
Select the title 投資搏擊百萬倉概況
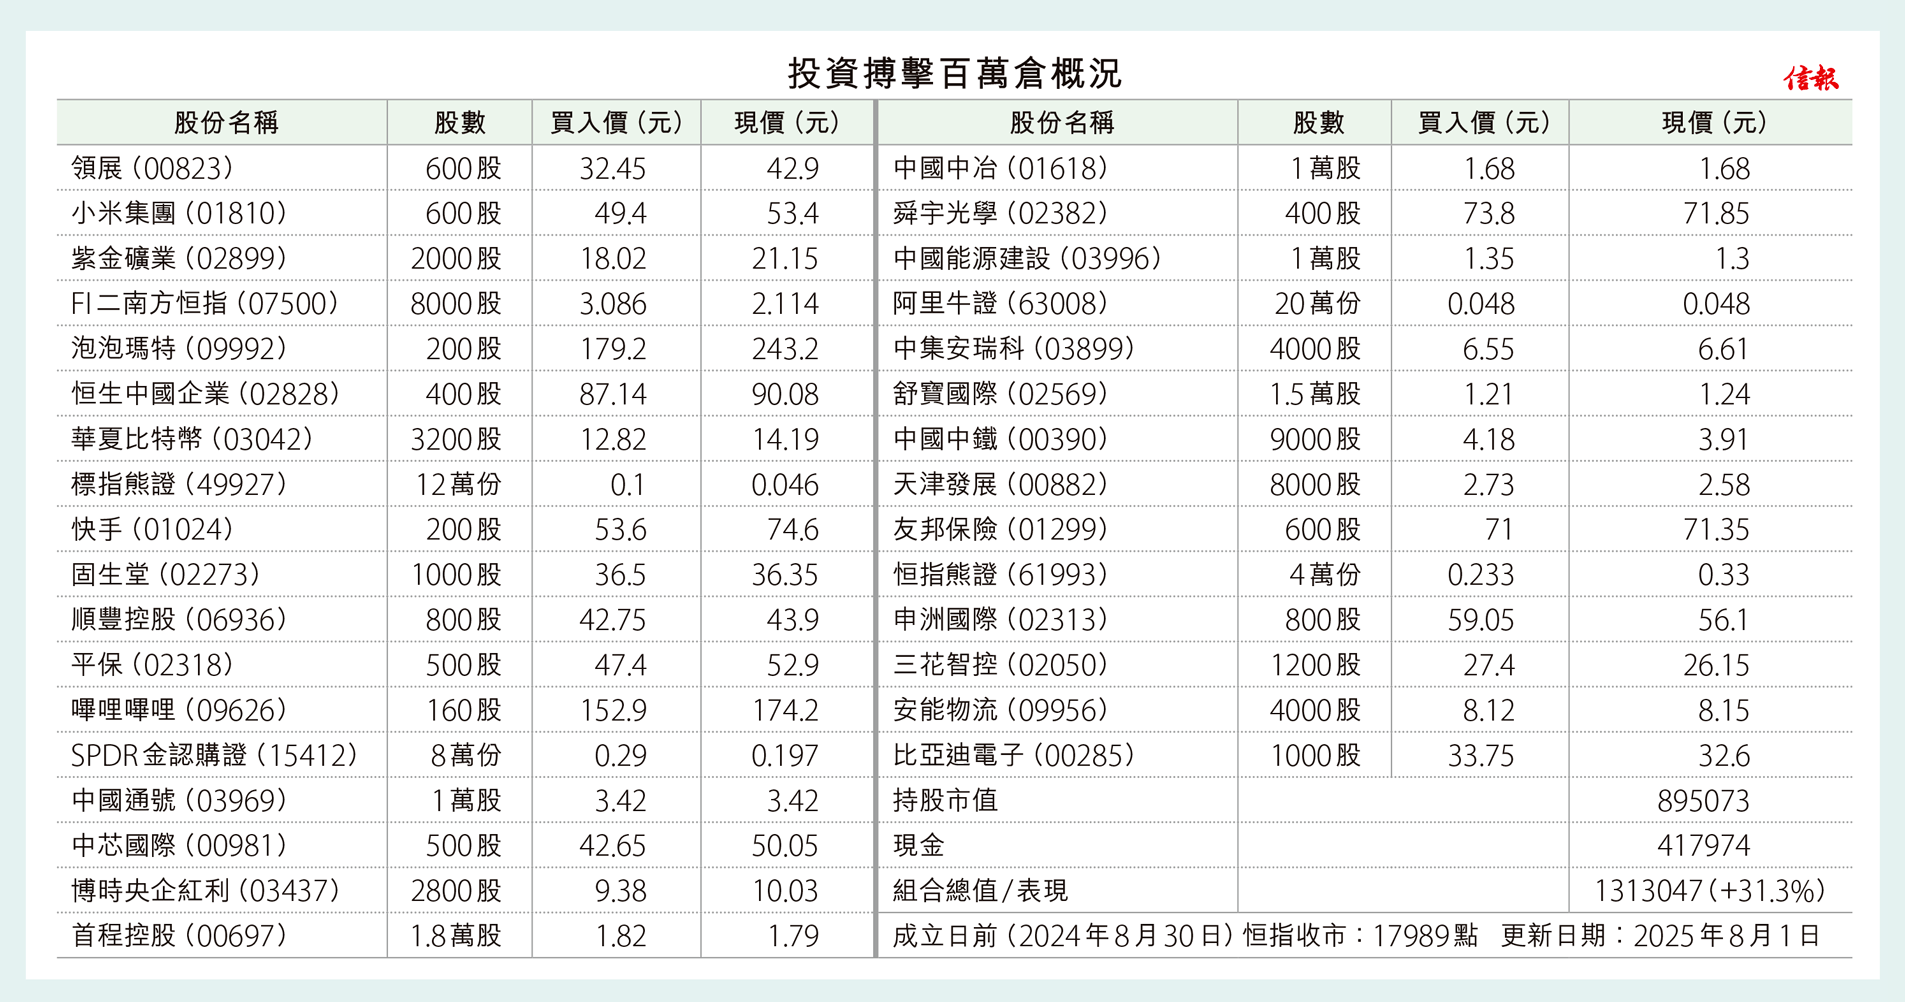tap(955, 73)
